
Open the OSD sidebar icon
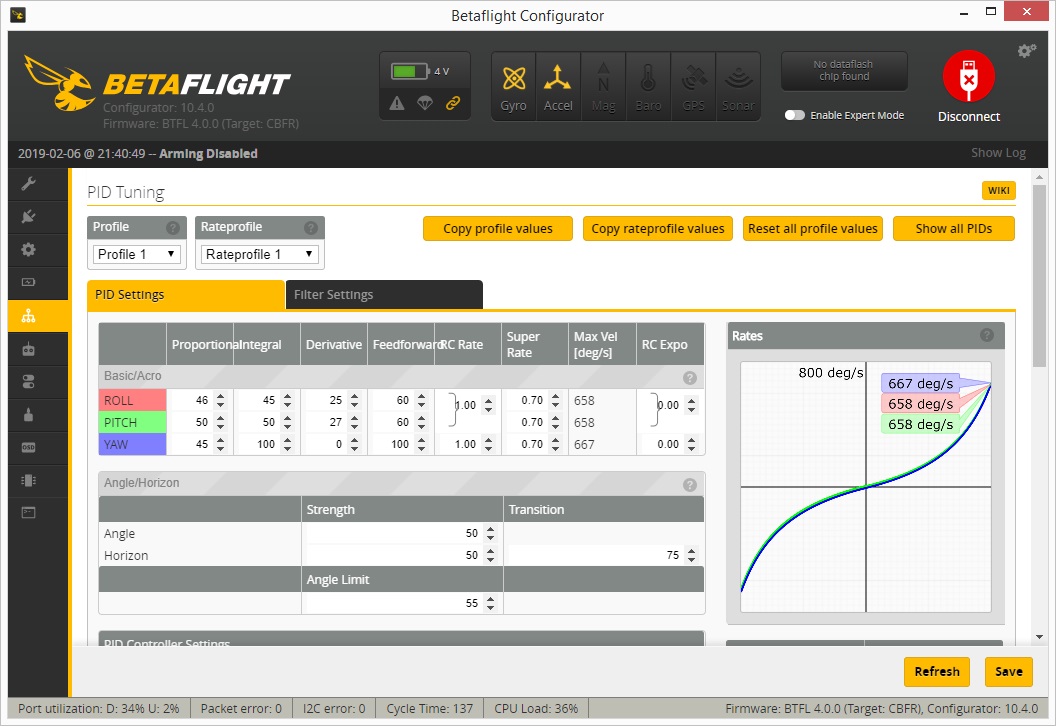click(x=28, y=447)
